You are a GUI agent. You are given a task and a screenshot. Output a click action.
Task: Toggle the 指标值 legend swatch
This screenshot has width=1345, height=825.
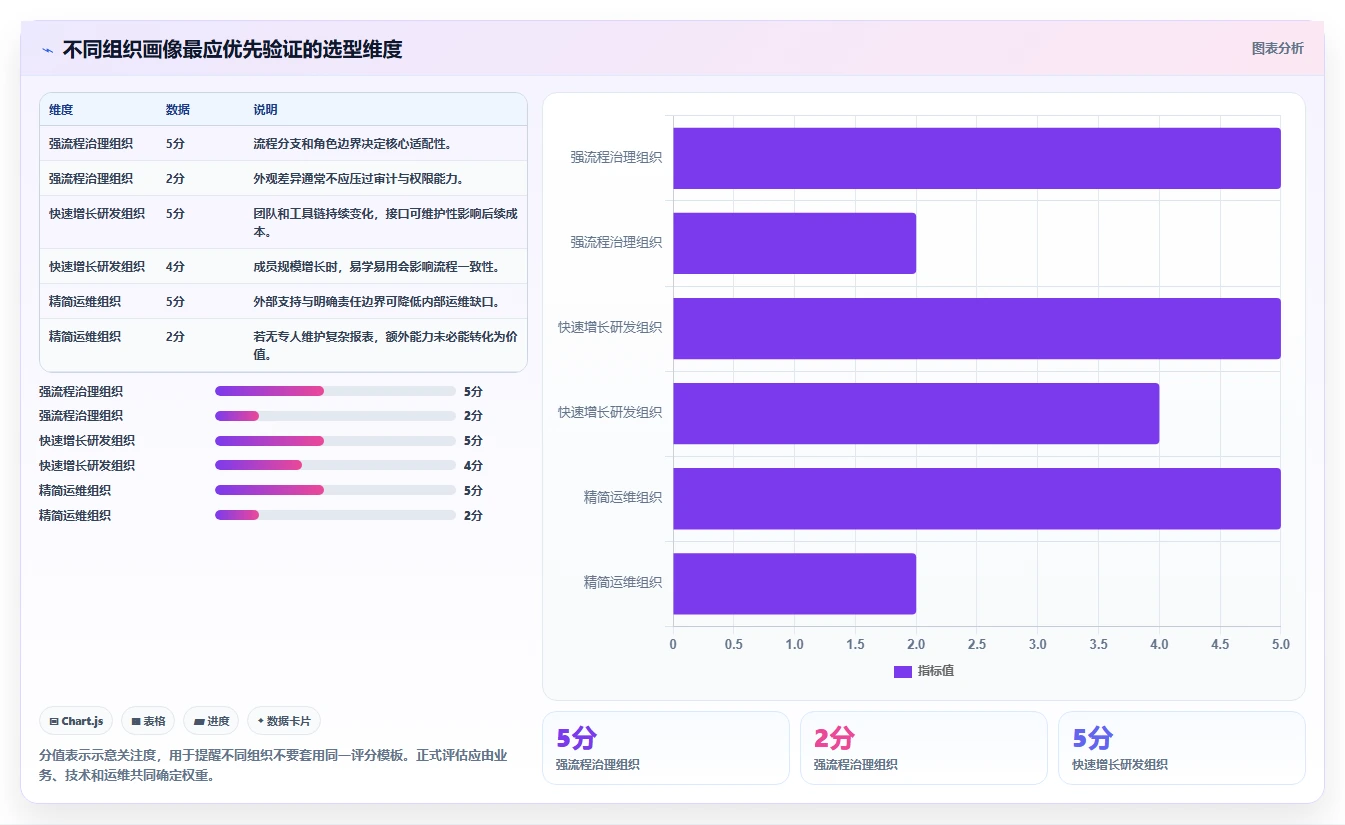pos(903,671)
